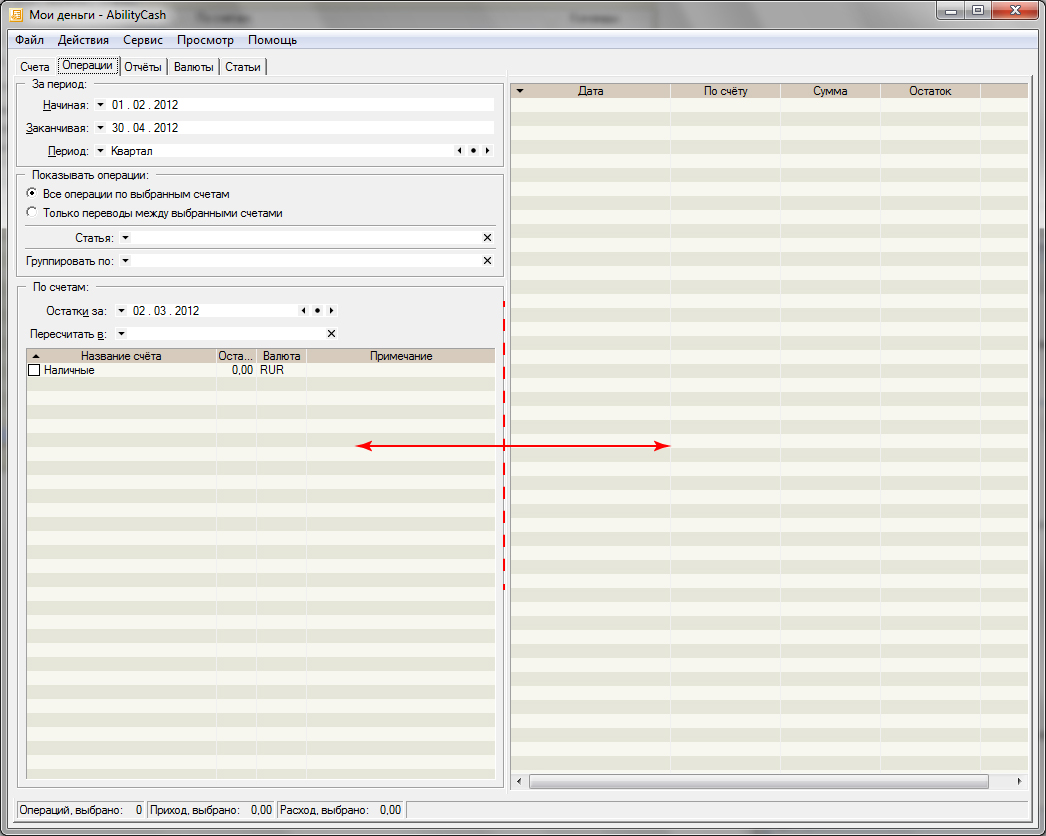1046x836 pixels.
Task: Clear the Пересчитать в currency field with X
Action: pos(331,334)
